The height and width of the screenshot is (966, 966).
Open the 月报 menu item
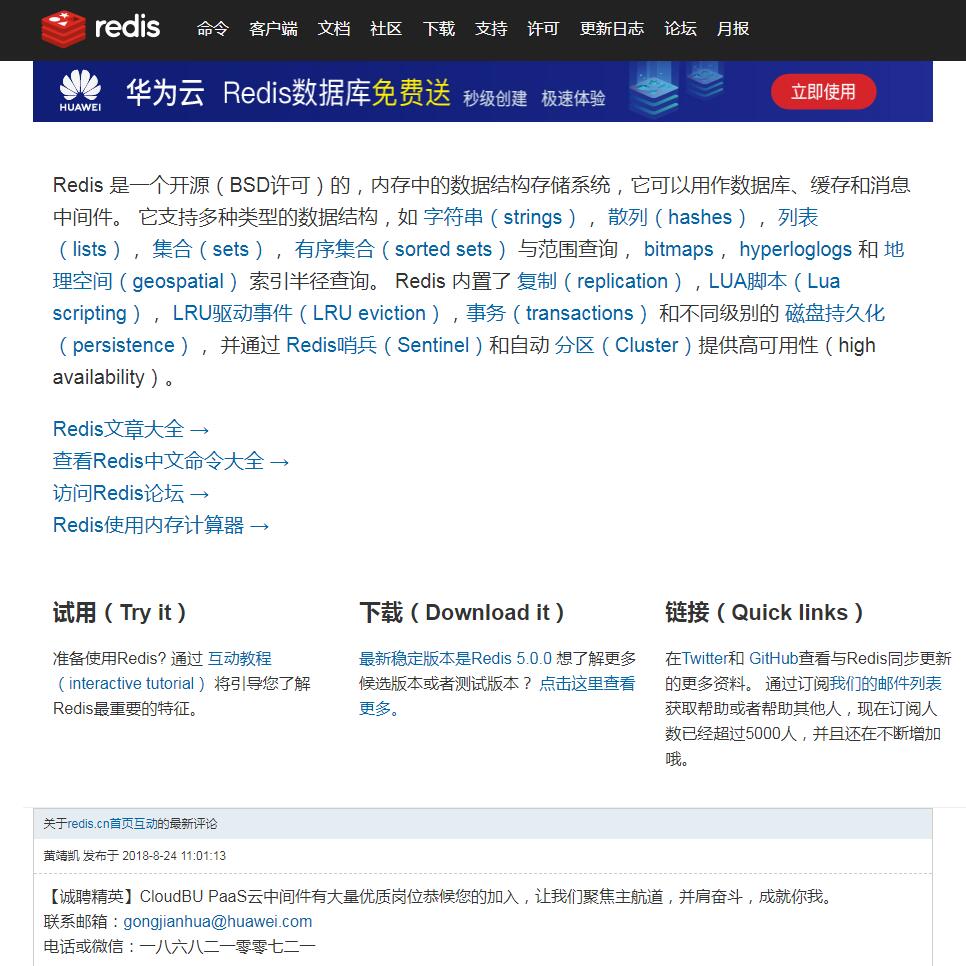[x=733, y=28]
